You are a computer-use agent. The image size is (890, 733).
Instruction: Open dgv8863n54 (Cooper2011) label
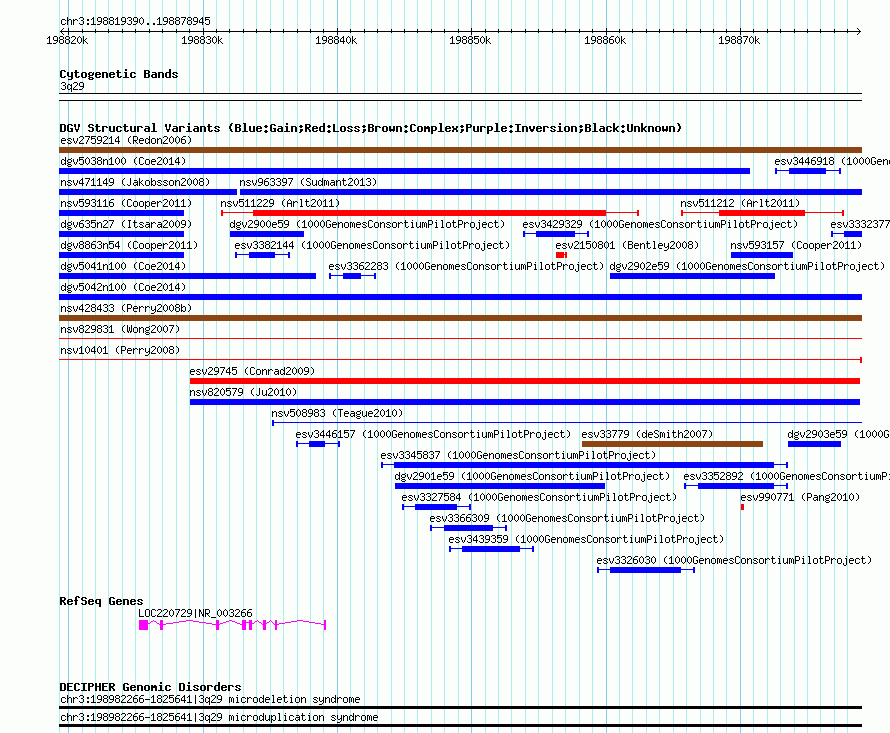coord(129,245)
